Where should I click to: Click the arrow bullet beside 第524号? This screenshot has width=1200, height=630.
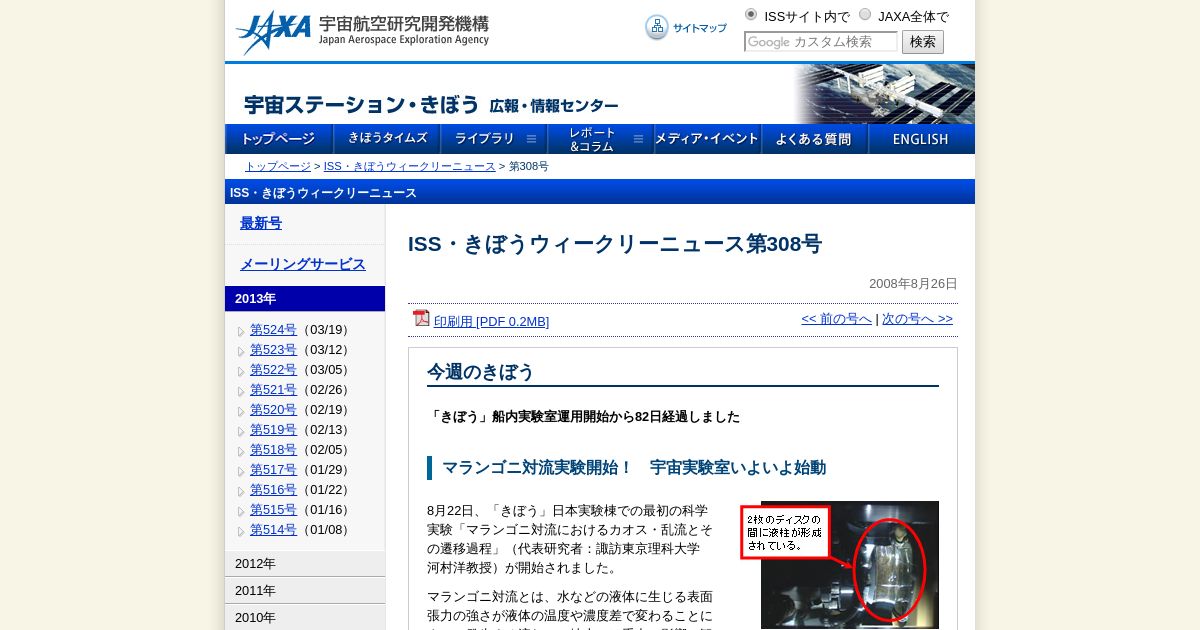pyautogui.click(x=241, y=332)
